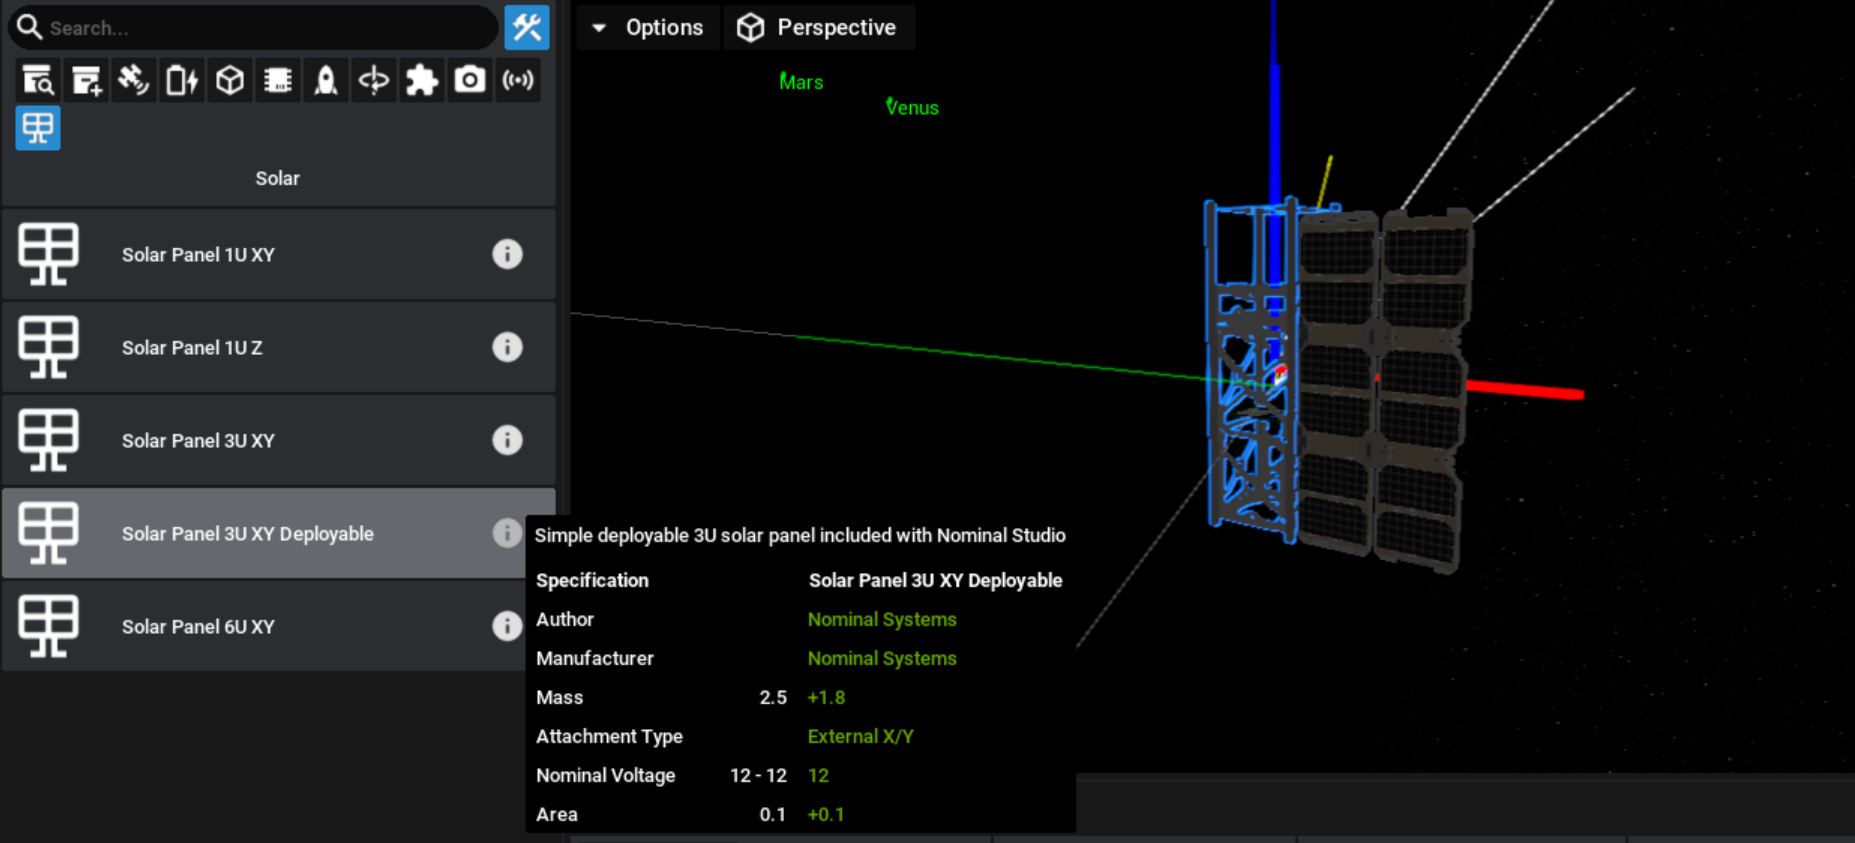Open the Options dropdown menu
The width and height of the screenshot is (1855, 843).
click(648, 27)
